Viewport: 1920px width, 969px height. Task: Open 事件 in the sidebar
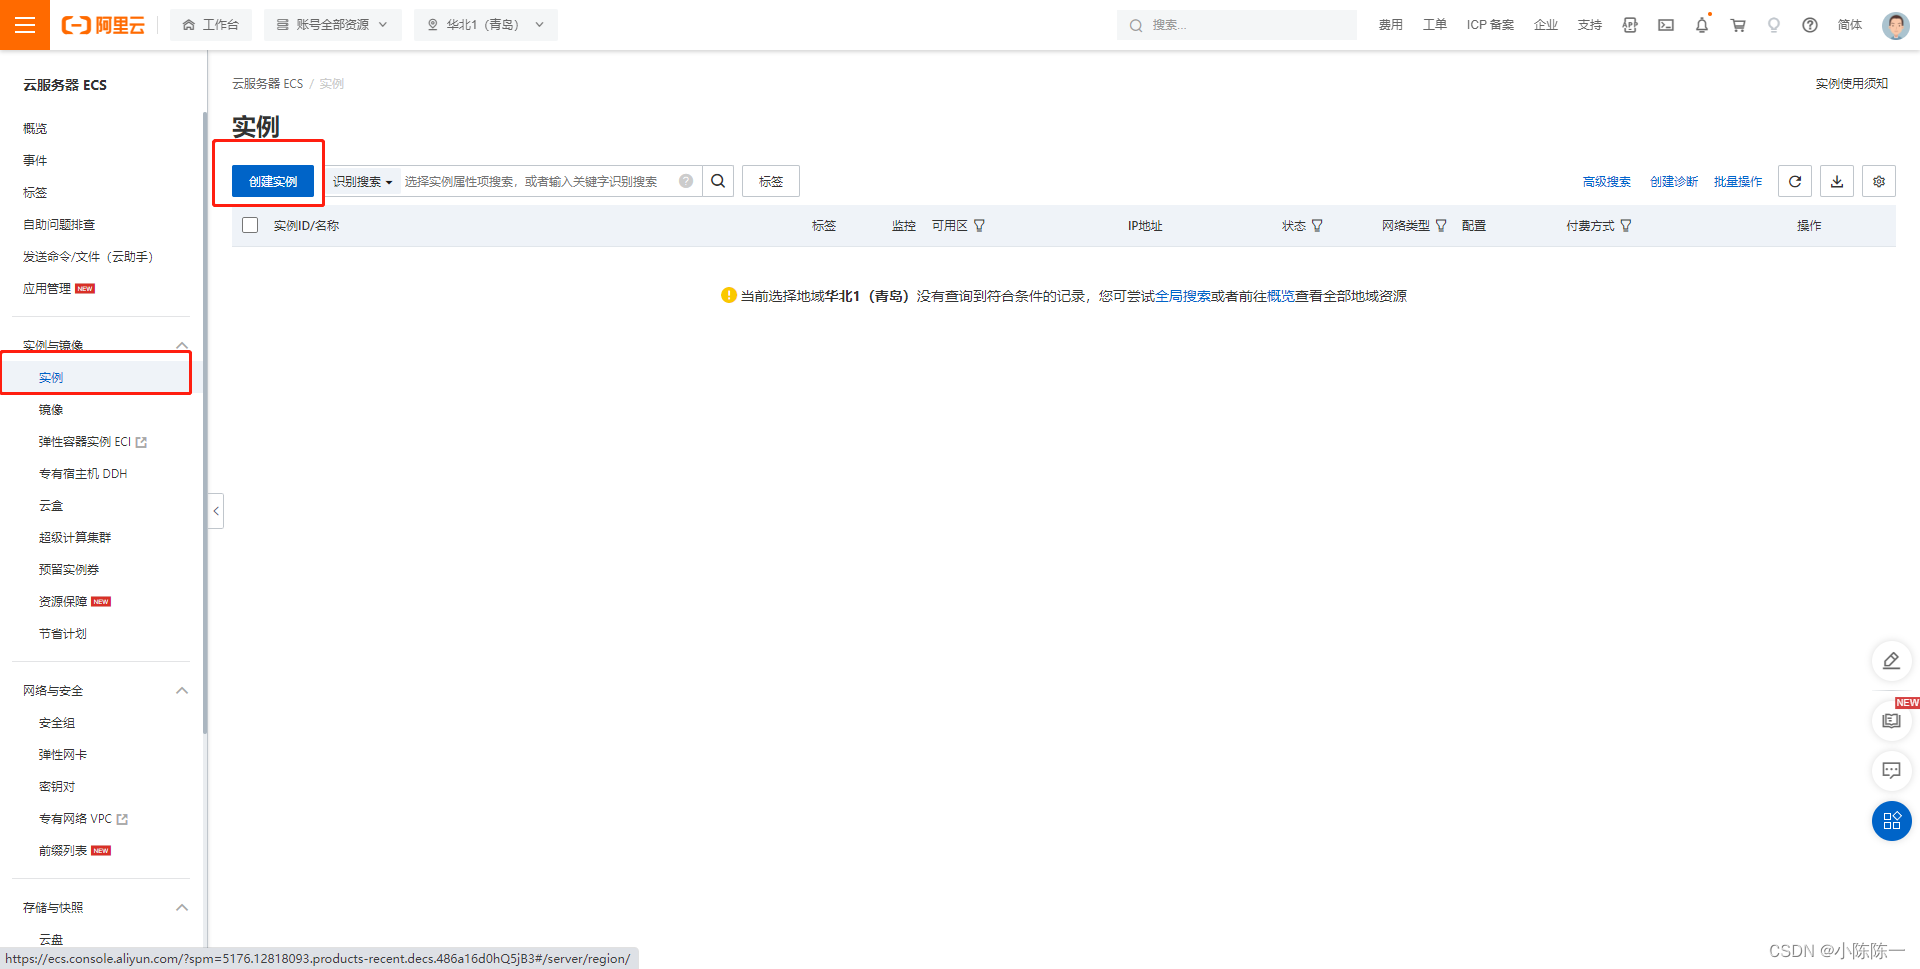35,161
